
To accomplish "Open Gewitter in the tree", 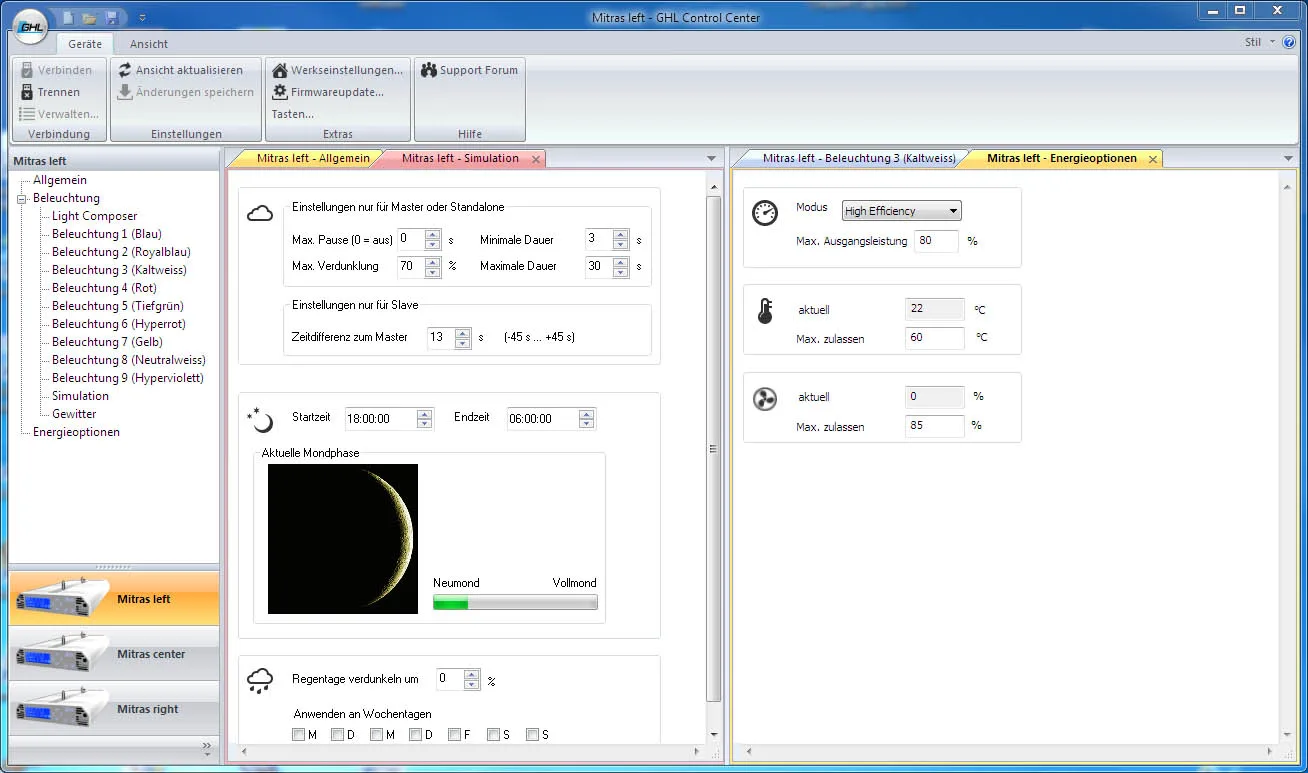I will [x=74, y=414].
